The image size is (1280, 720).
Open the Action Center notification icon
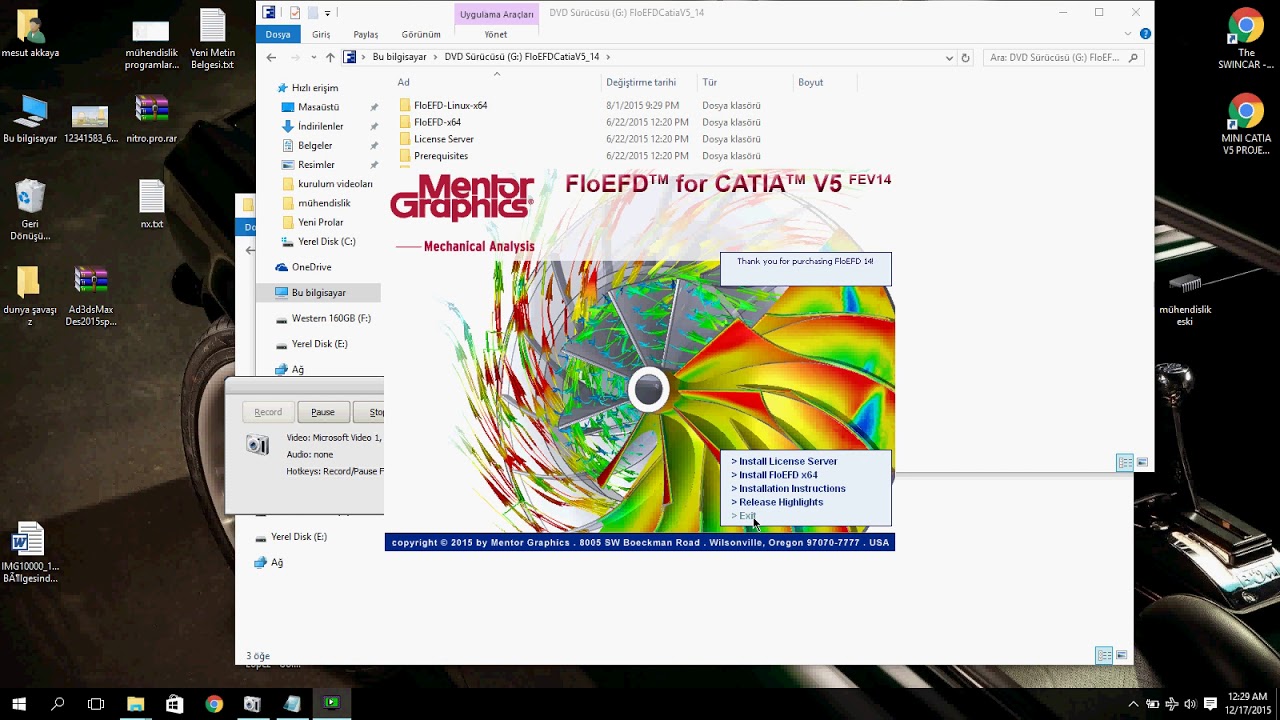tap(1210, 704)
